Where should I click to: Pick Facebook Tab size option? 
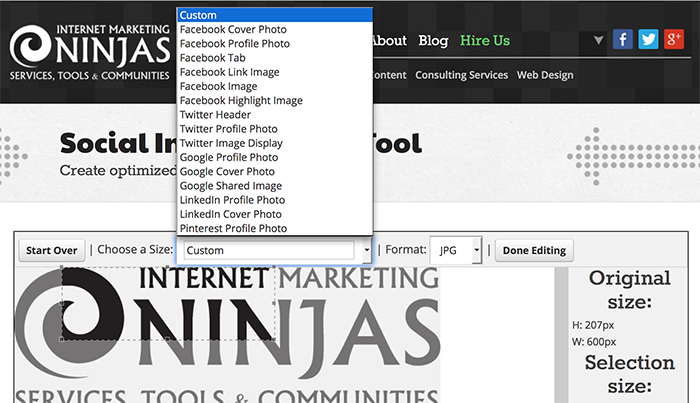click(275, 58)
